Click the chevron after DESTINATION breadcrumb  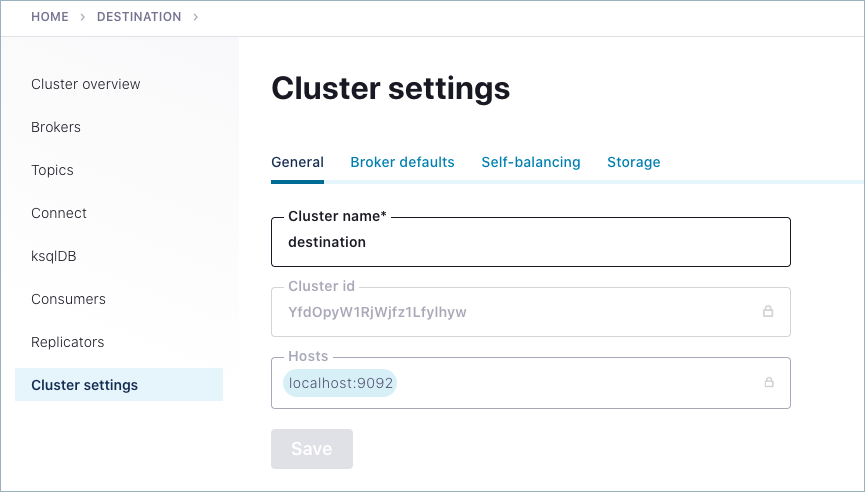coord(195,17)
